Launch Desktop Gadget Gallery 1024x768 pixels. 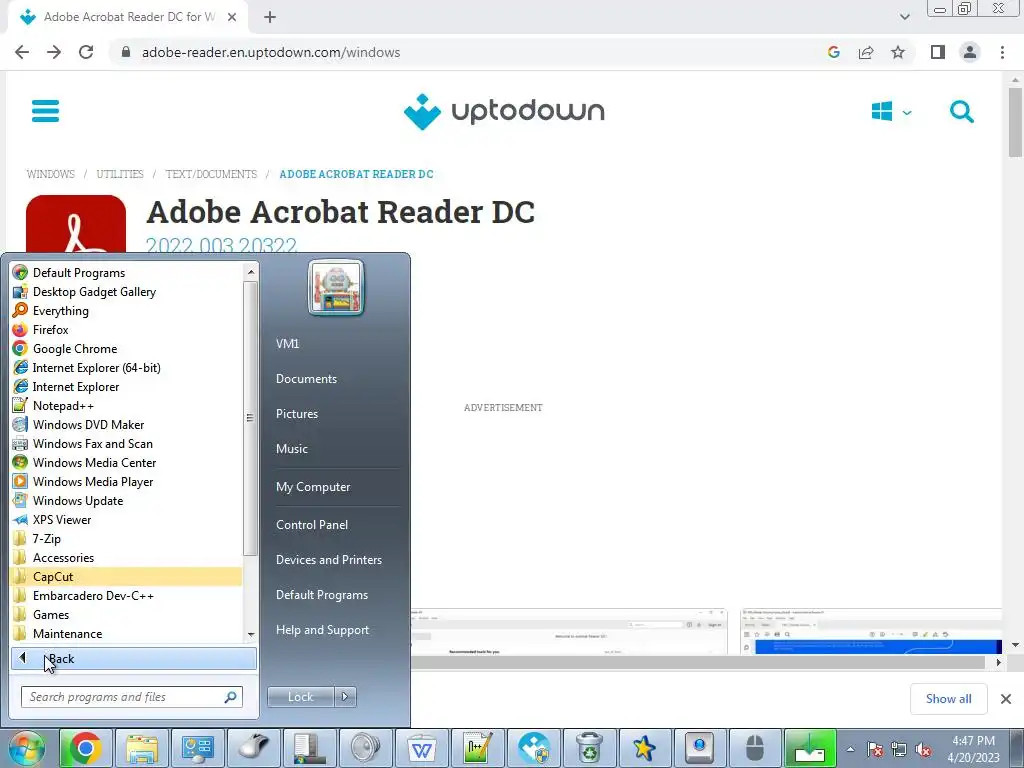pos(127,292)
